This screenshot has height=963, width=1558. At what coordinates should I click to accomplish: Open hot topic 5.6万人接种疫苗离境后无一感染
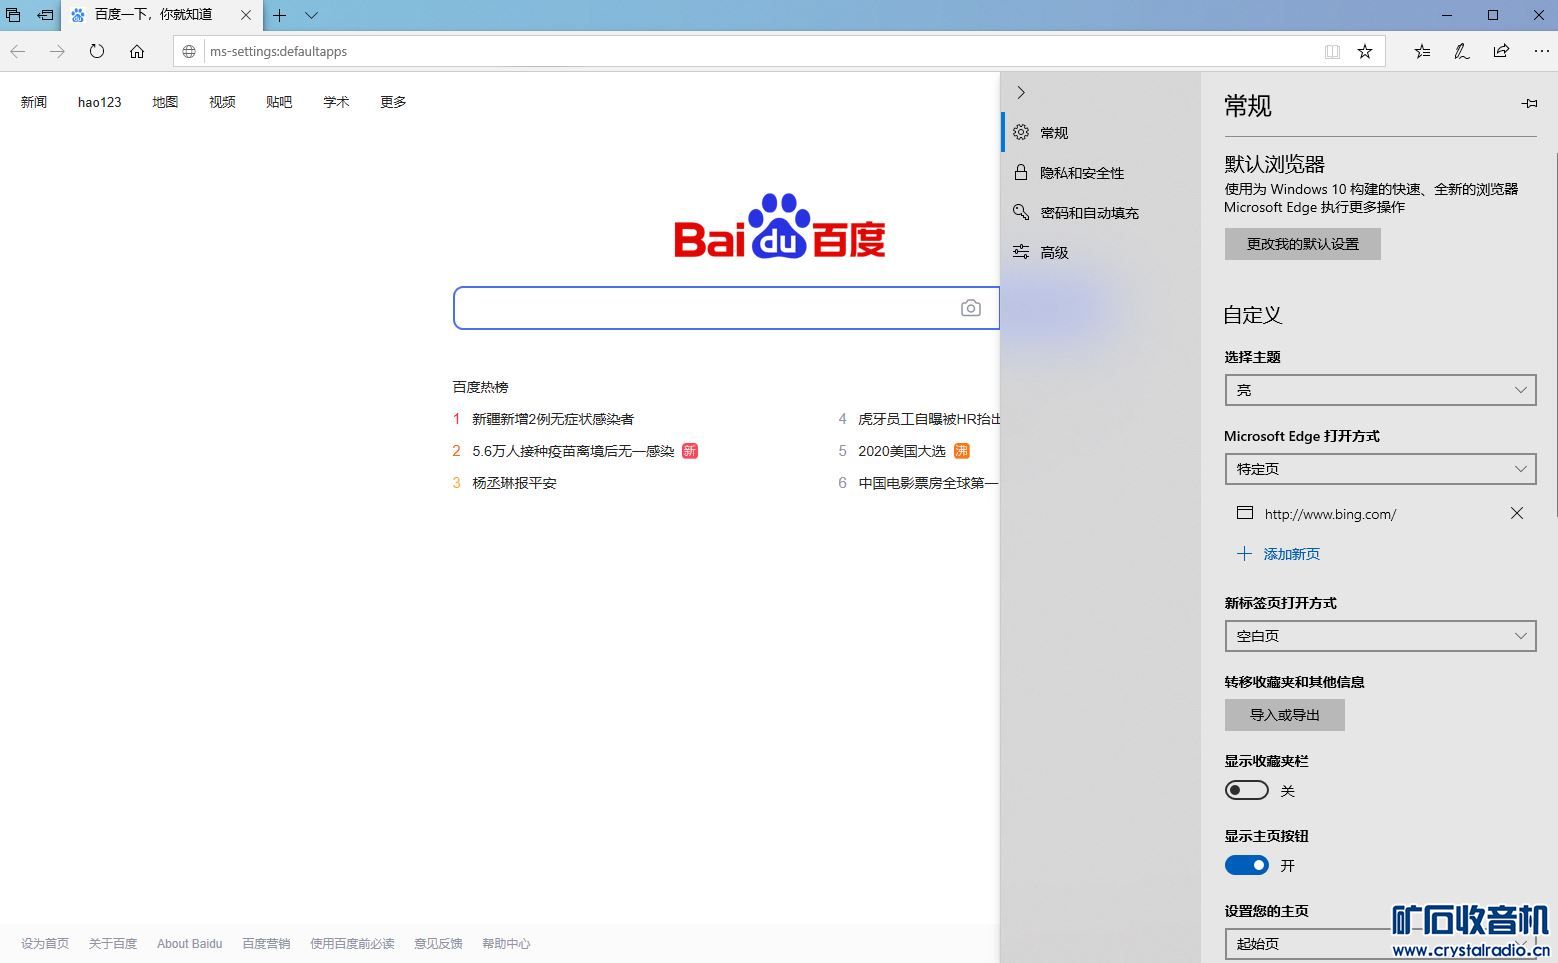pos(573,451)
